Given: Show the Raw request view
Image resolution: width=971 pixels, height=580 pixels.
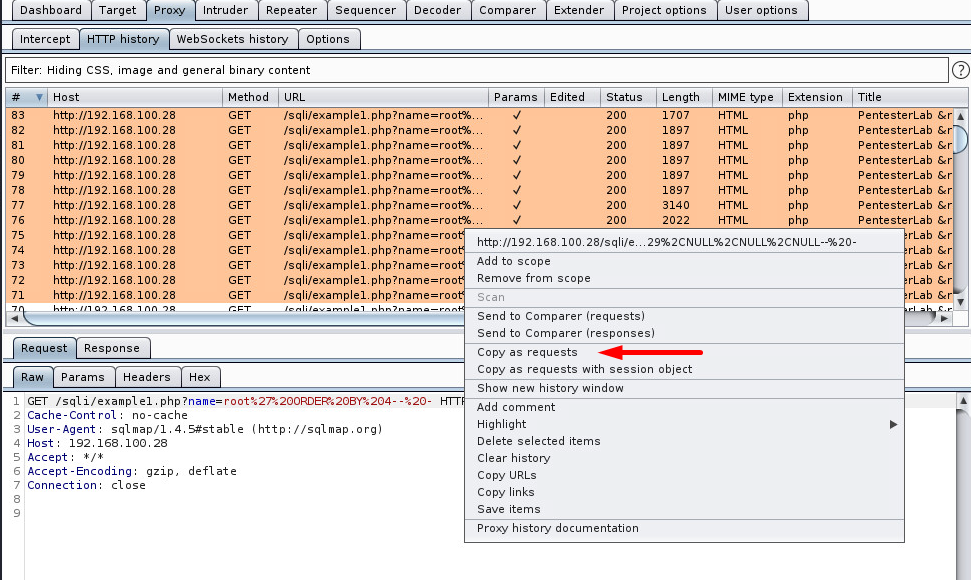Looking at the screenshot, I should pyautogui.click(x=33, y=377).
